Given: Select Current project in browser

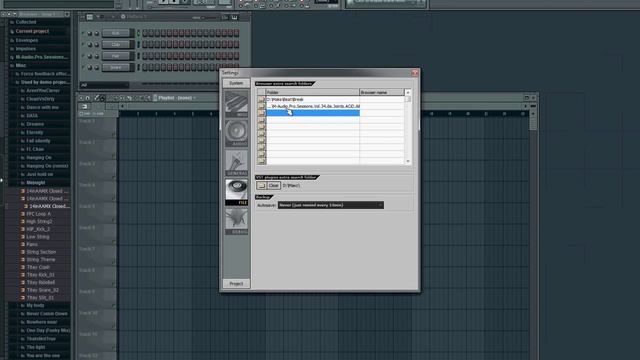Looking at the screenshot, I should [x=32, y=31].
